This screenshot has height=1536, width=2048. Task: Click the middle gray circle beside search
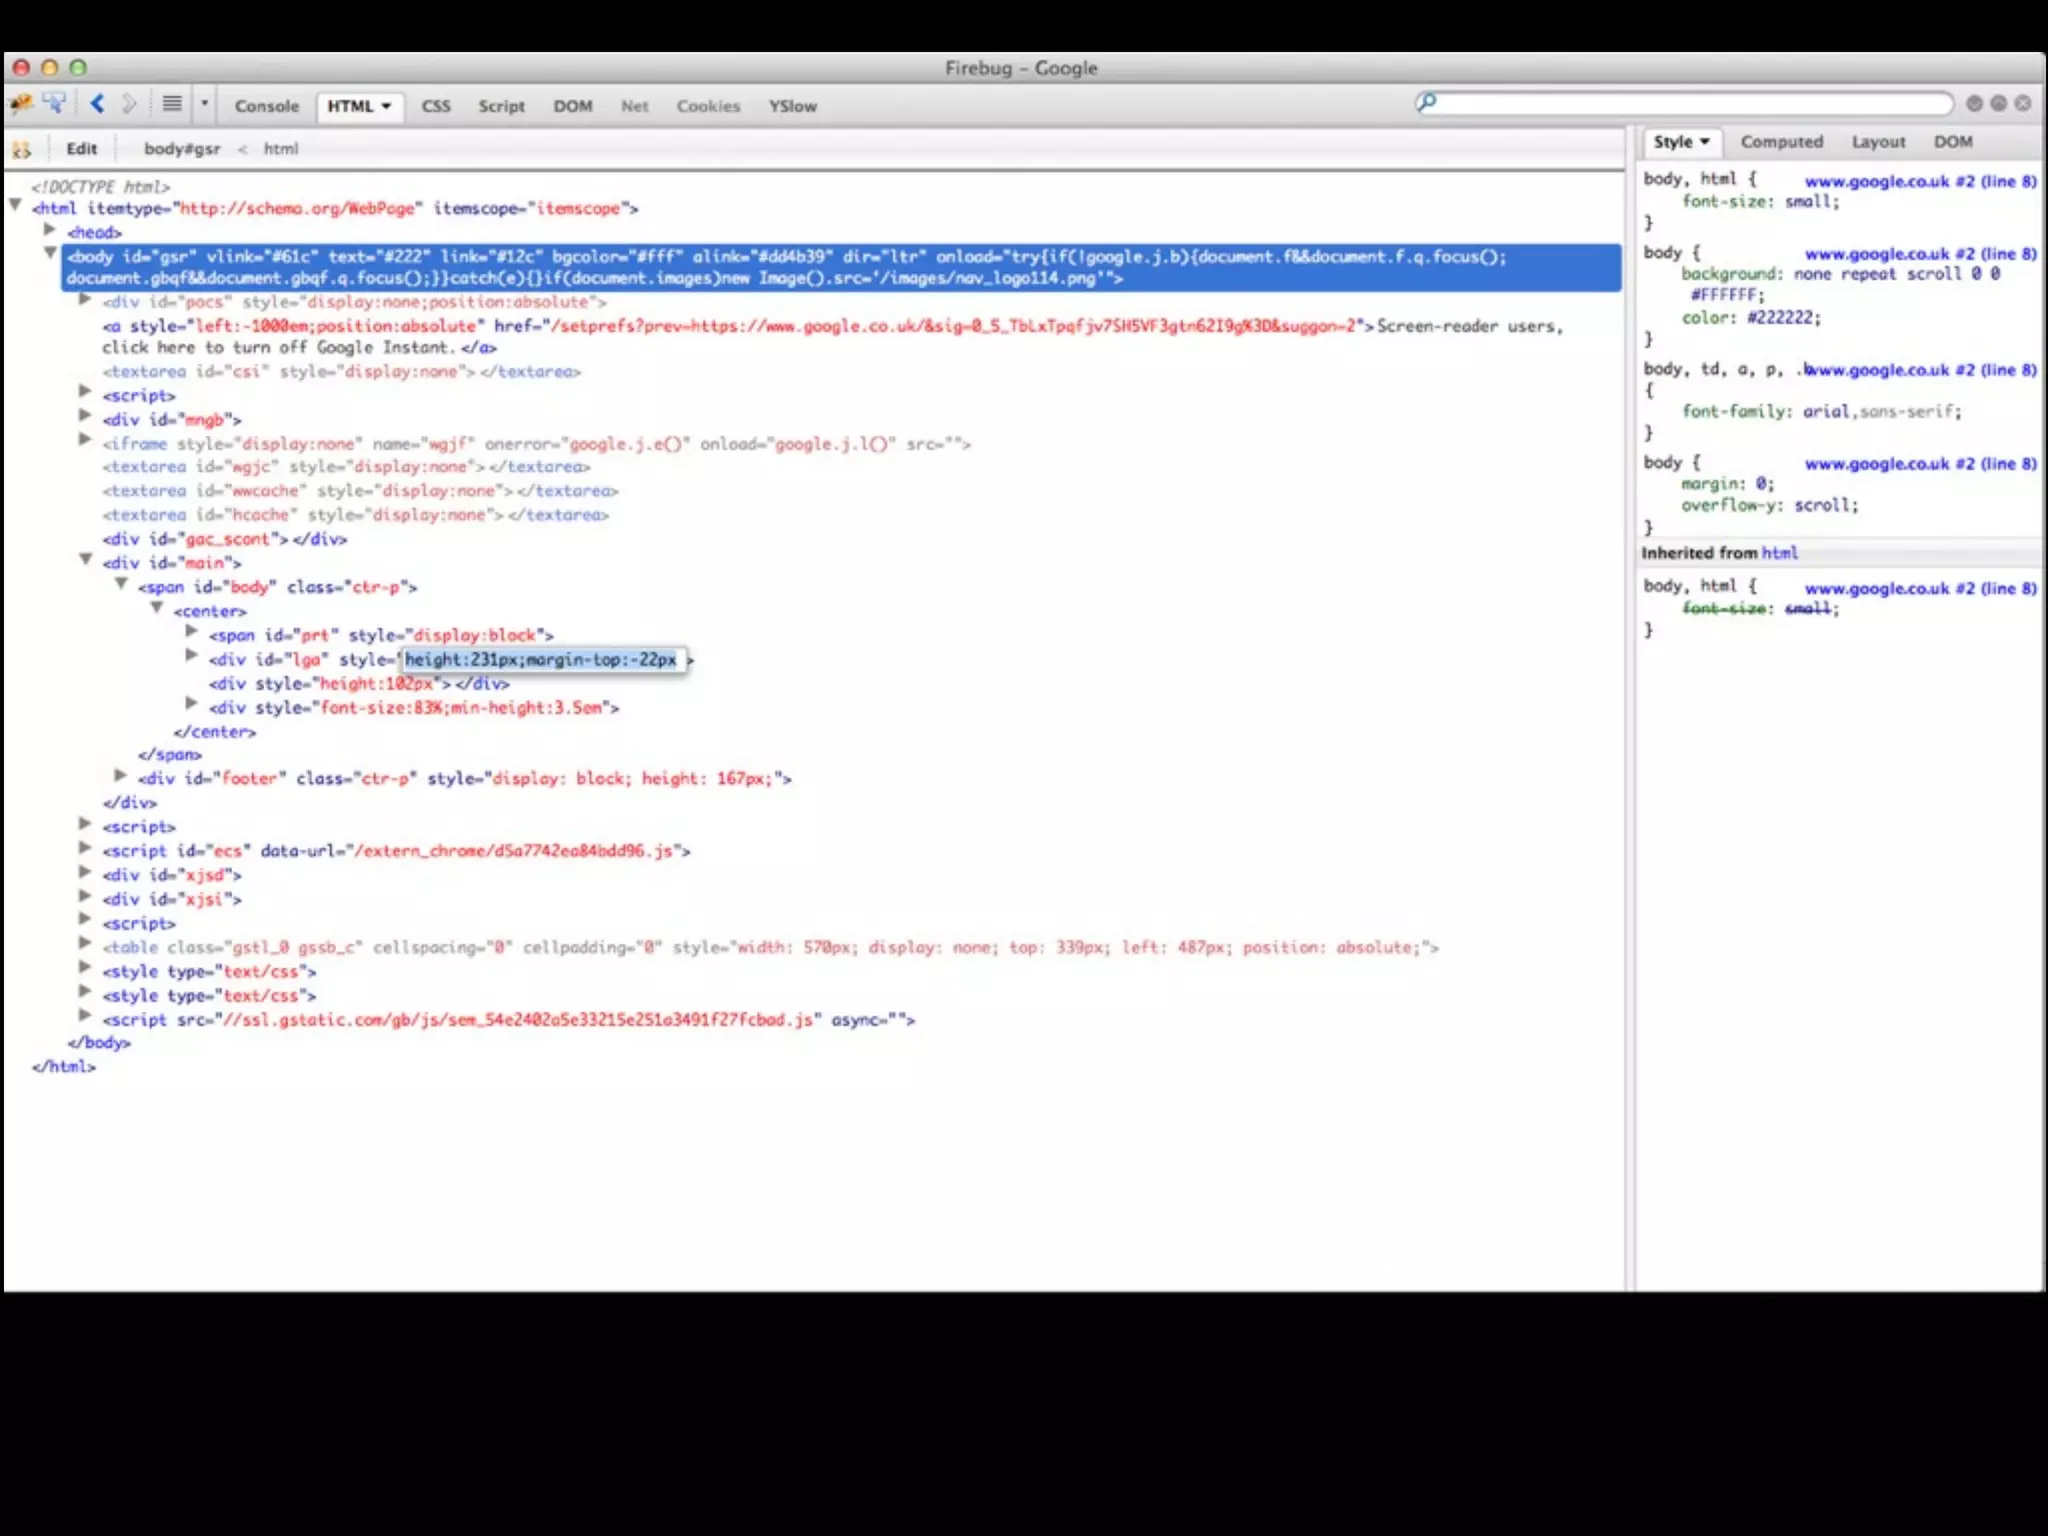[1998, 104]
